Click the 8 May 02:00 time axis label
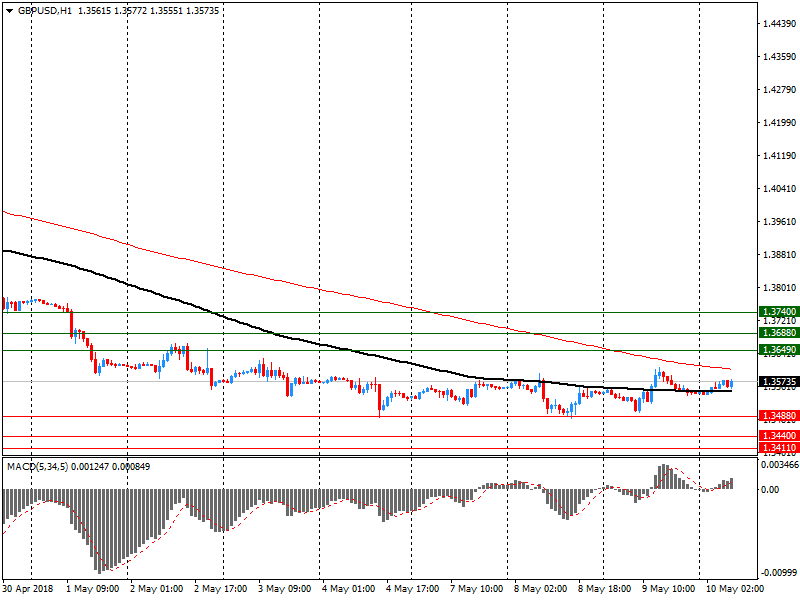The height and width of the screenshot is (600, 800). 541,589
